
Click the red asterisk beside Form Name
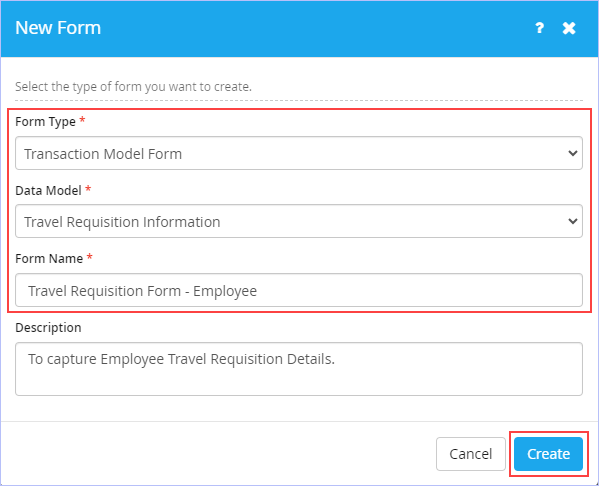[90, 257]
